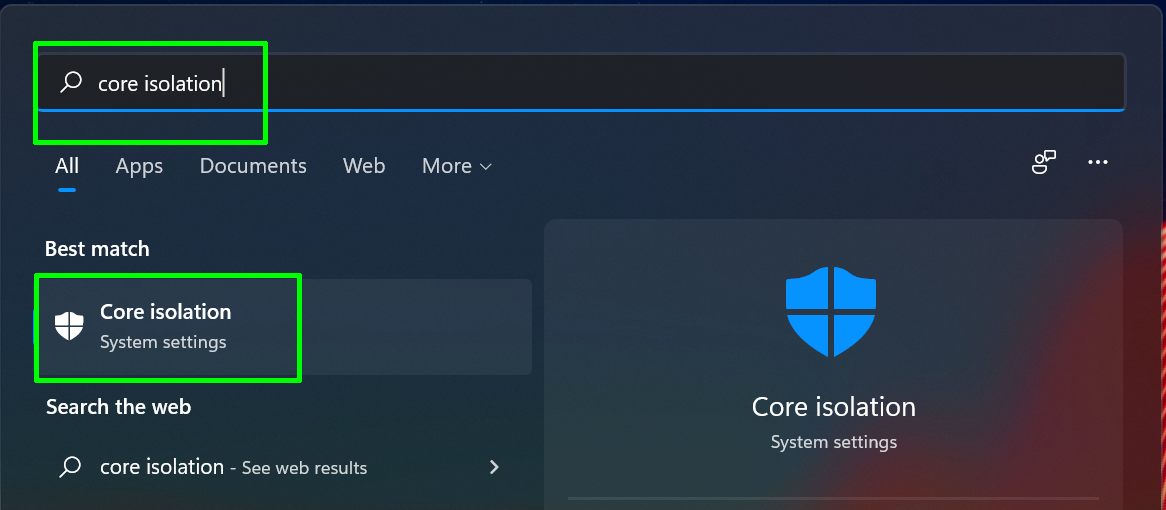The image size is (1166, 510).
Task: Click the shield icon beside Core isolation result
Action: pos(69,326)
